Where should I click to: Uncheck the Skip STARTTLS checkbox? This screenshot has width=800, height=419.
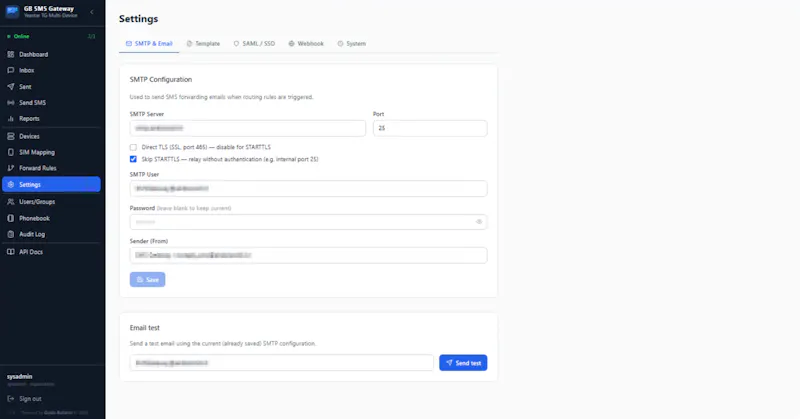point(133,159)
